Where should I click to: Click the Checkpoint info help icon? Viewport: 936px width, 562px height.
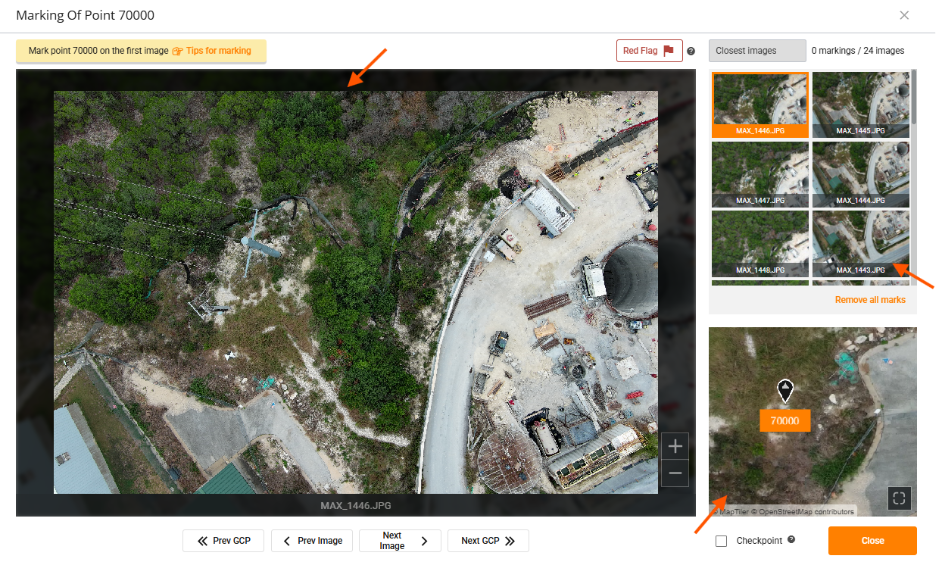(791, 540)
